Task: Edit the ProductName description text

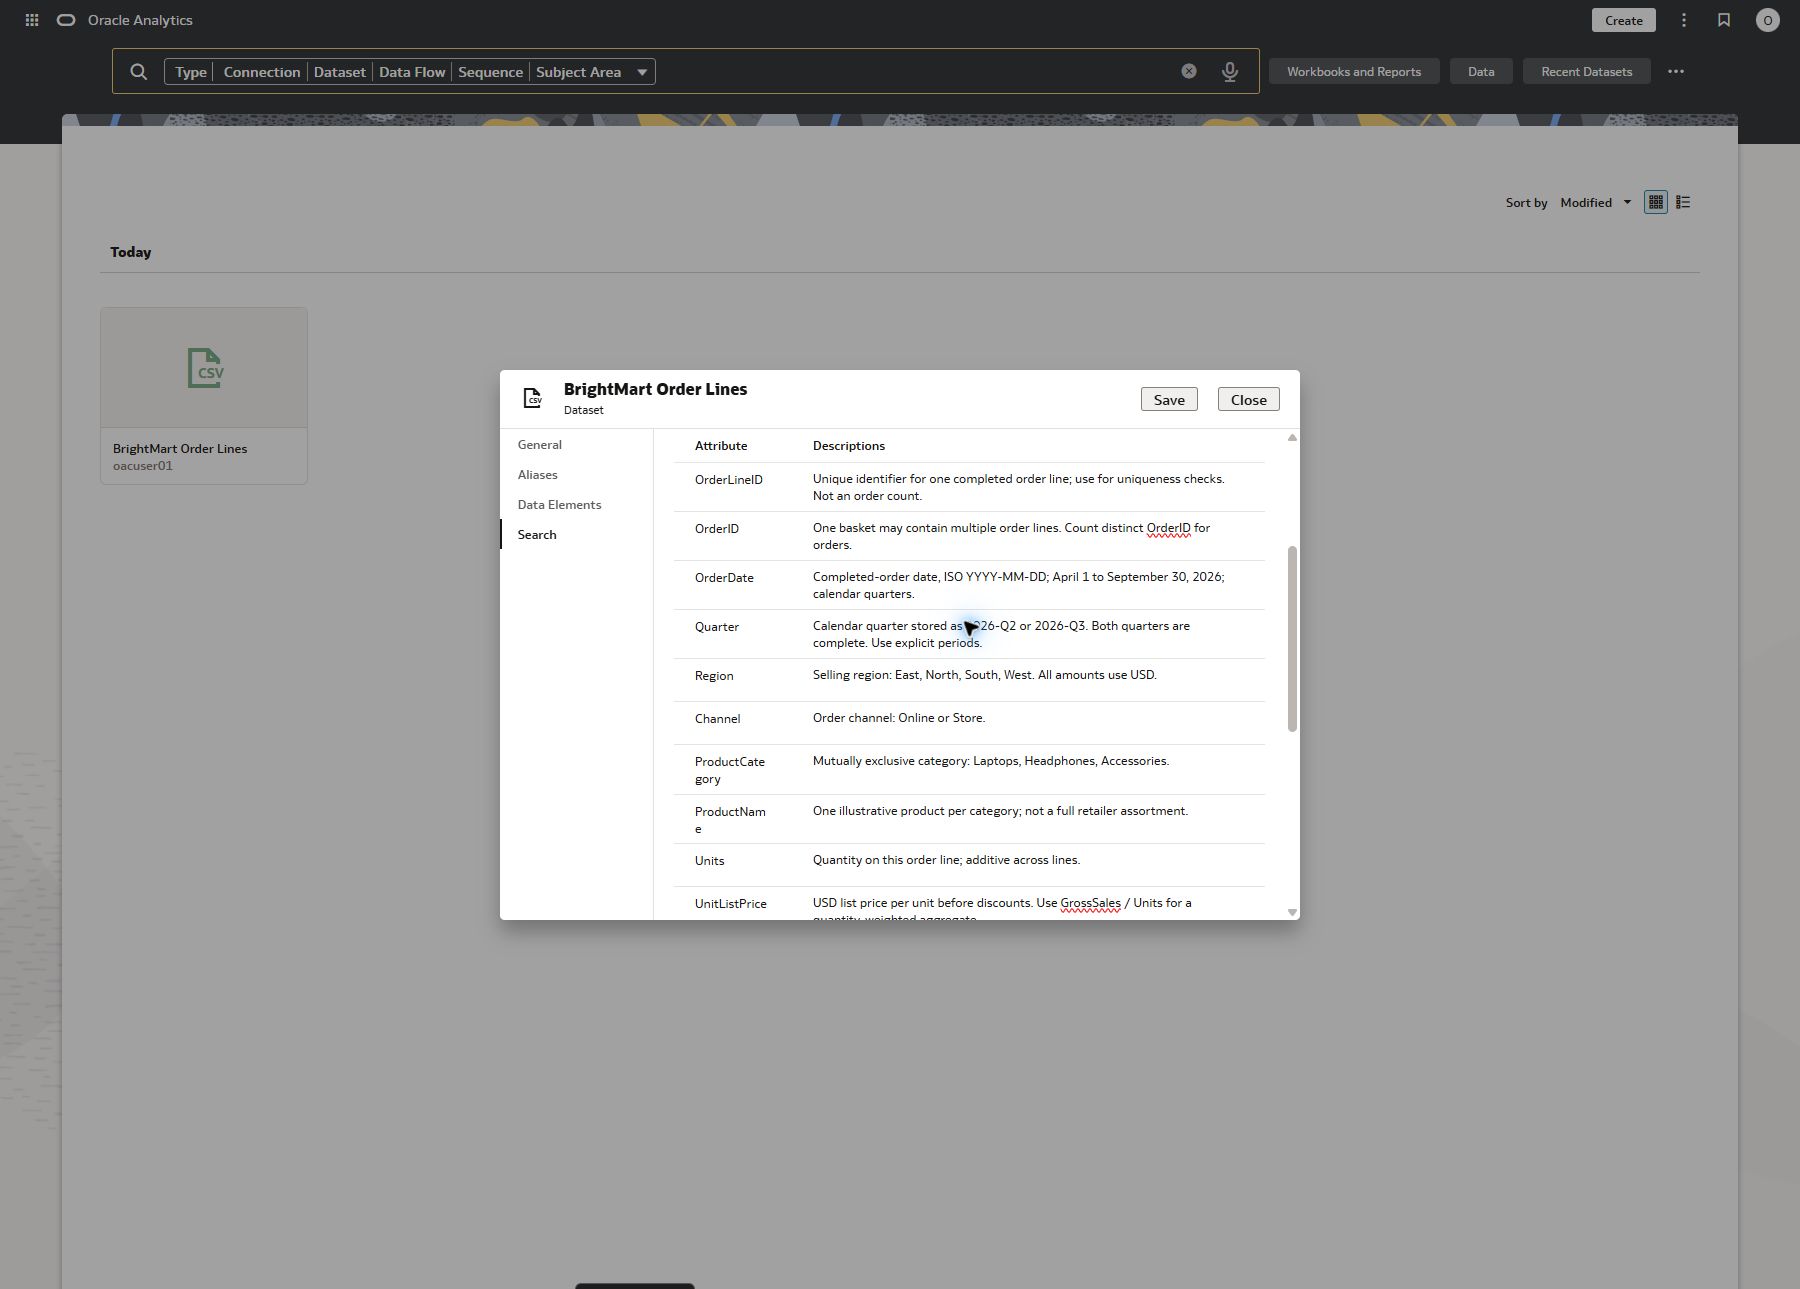Action: coord(1000,811)
